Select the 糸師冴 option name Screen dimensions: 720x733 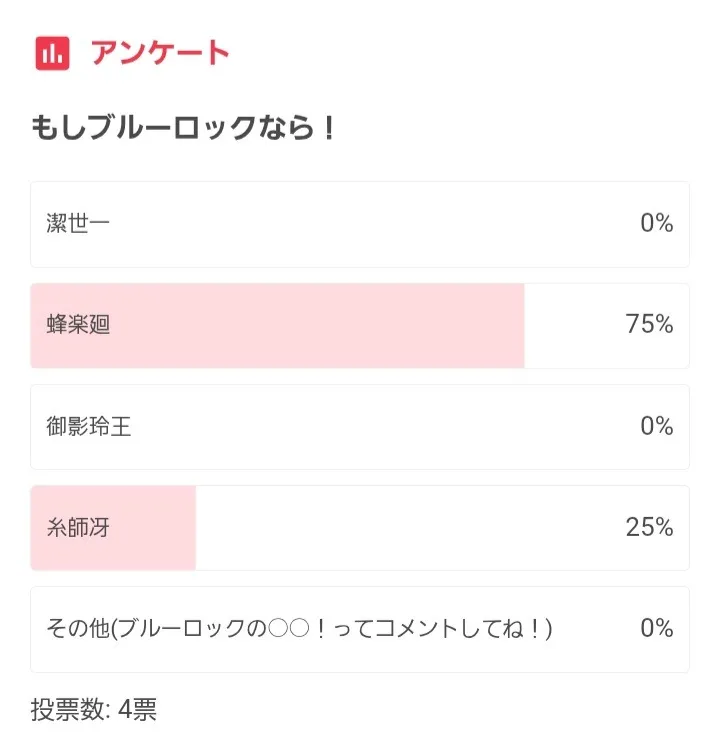pos(78,528)
